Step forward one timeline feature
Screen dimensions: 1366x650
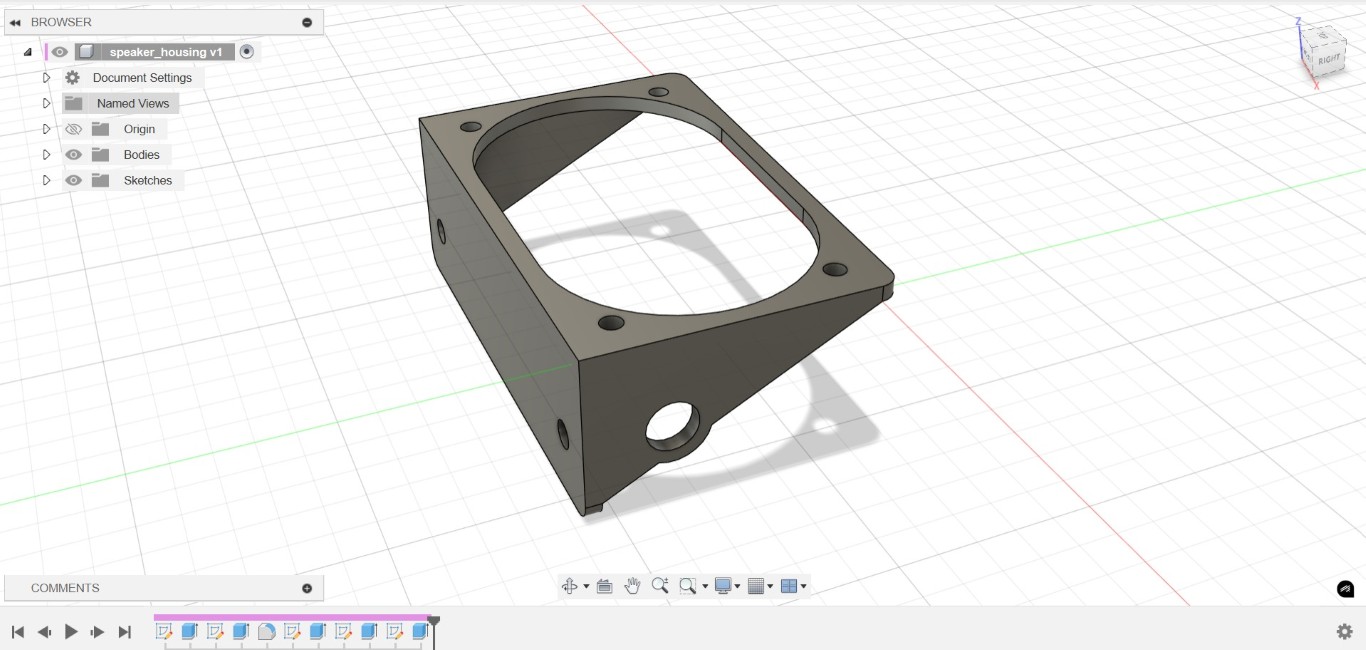coord(98,632)
